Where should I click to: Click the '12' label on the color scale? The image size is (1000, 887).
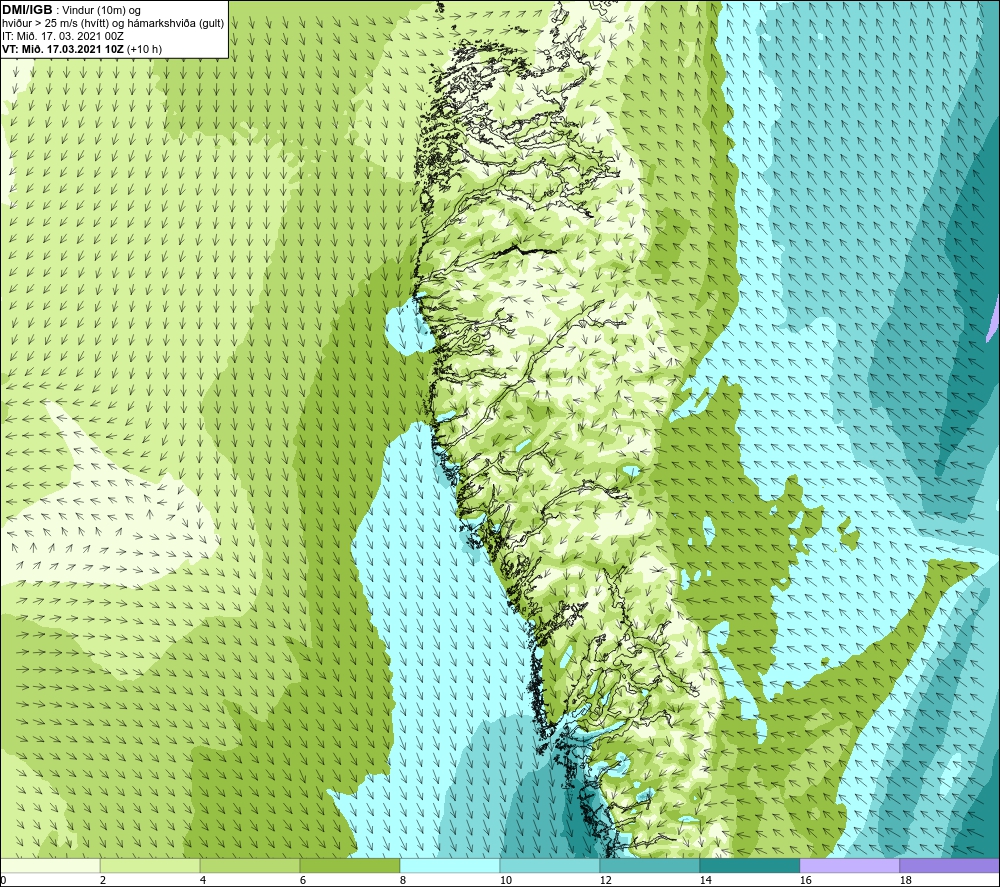(x=605, y=880)
